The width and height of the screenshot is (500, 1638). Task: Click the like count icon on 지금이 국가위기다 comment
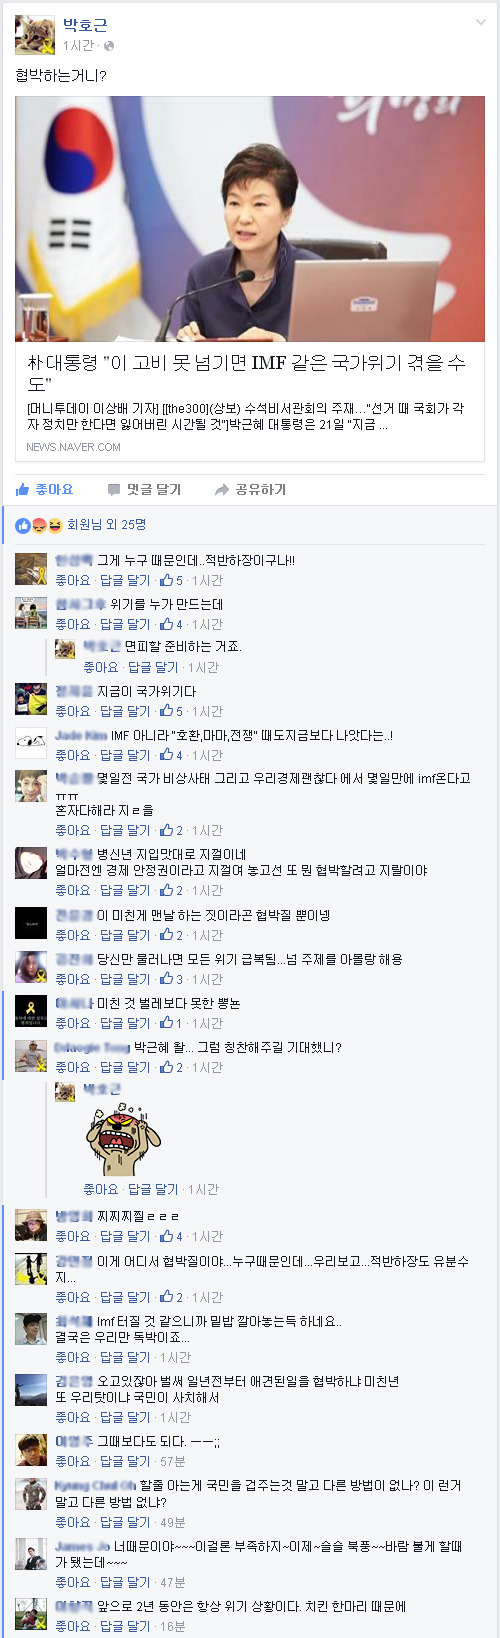166,711
